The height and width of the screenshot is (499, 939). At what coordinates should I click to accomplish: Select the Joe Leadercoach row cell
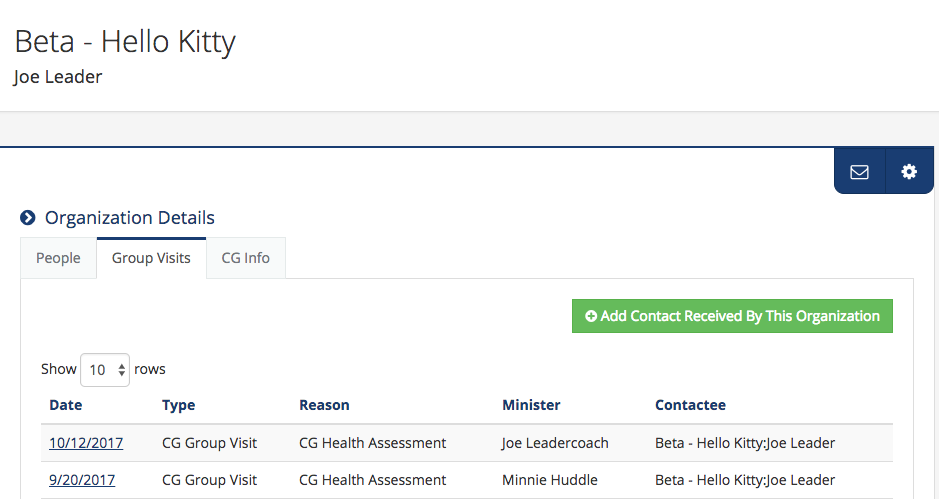(x=555, y=443)
